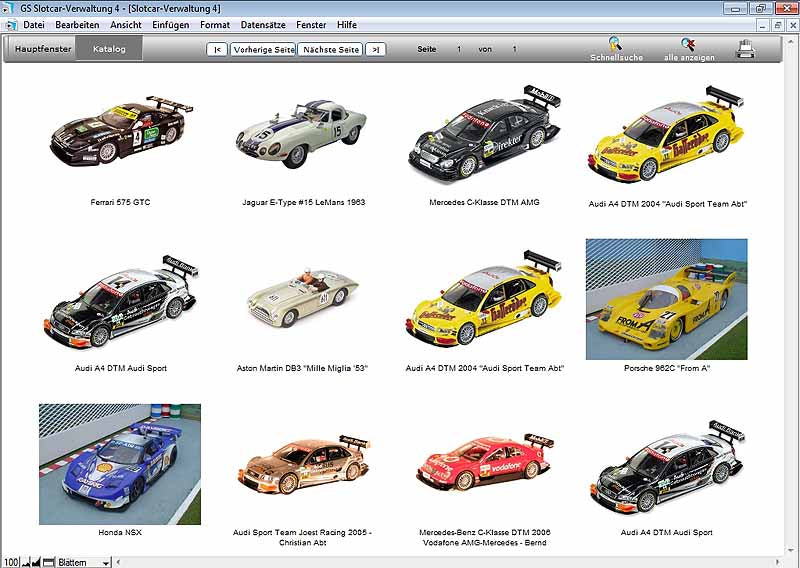Go to Vorherige Seite
The image size is (800, 568).
pyautogui.click(x=263, y=49)
